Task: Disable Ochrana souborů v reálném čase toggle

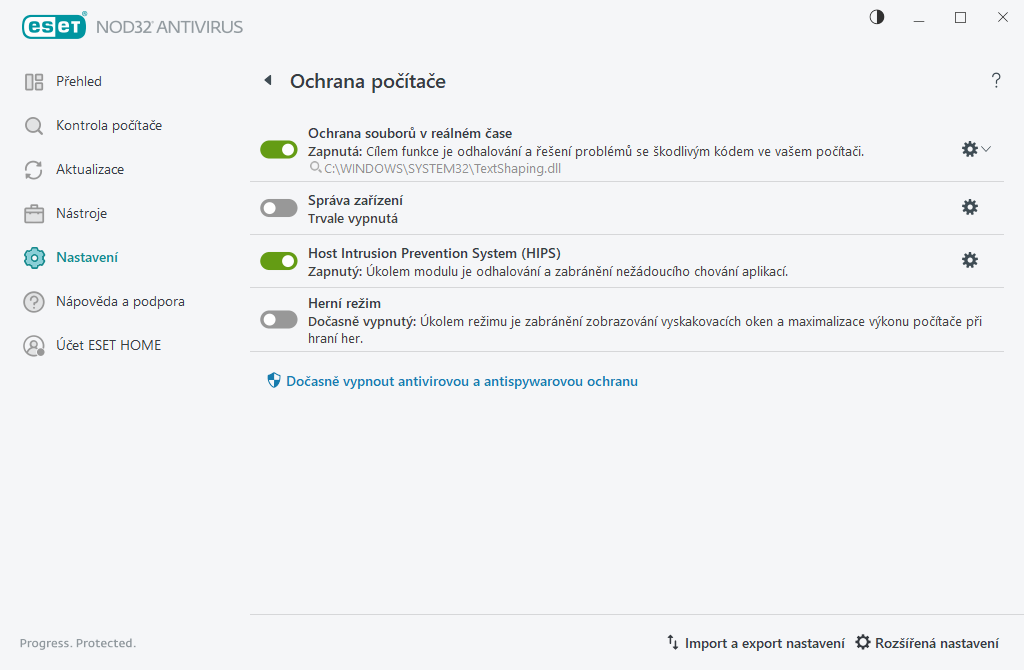Action: (x=279, y=149)
